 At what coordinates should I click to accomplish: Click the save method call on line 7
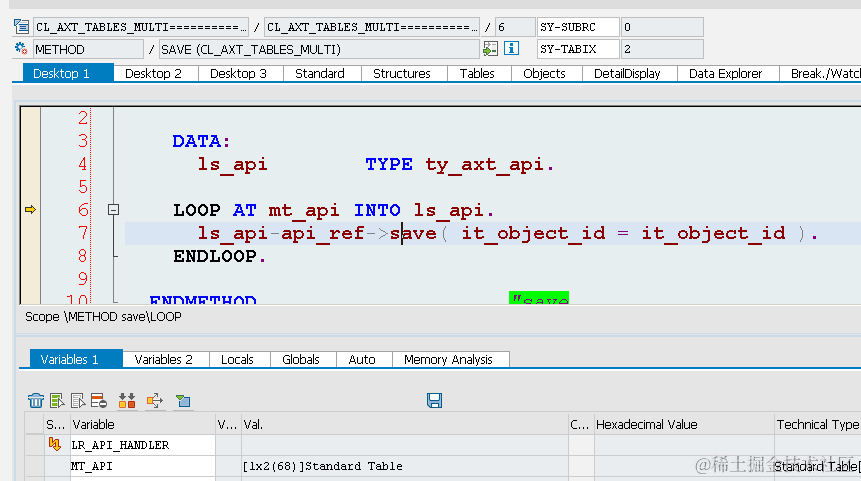413,233
